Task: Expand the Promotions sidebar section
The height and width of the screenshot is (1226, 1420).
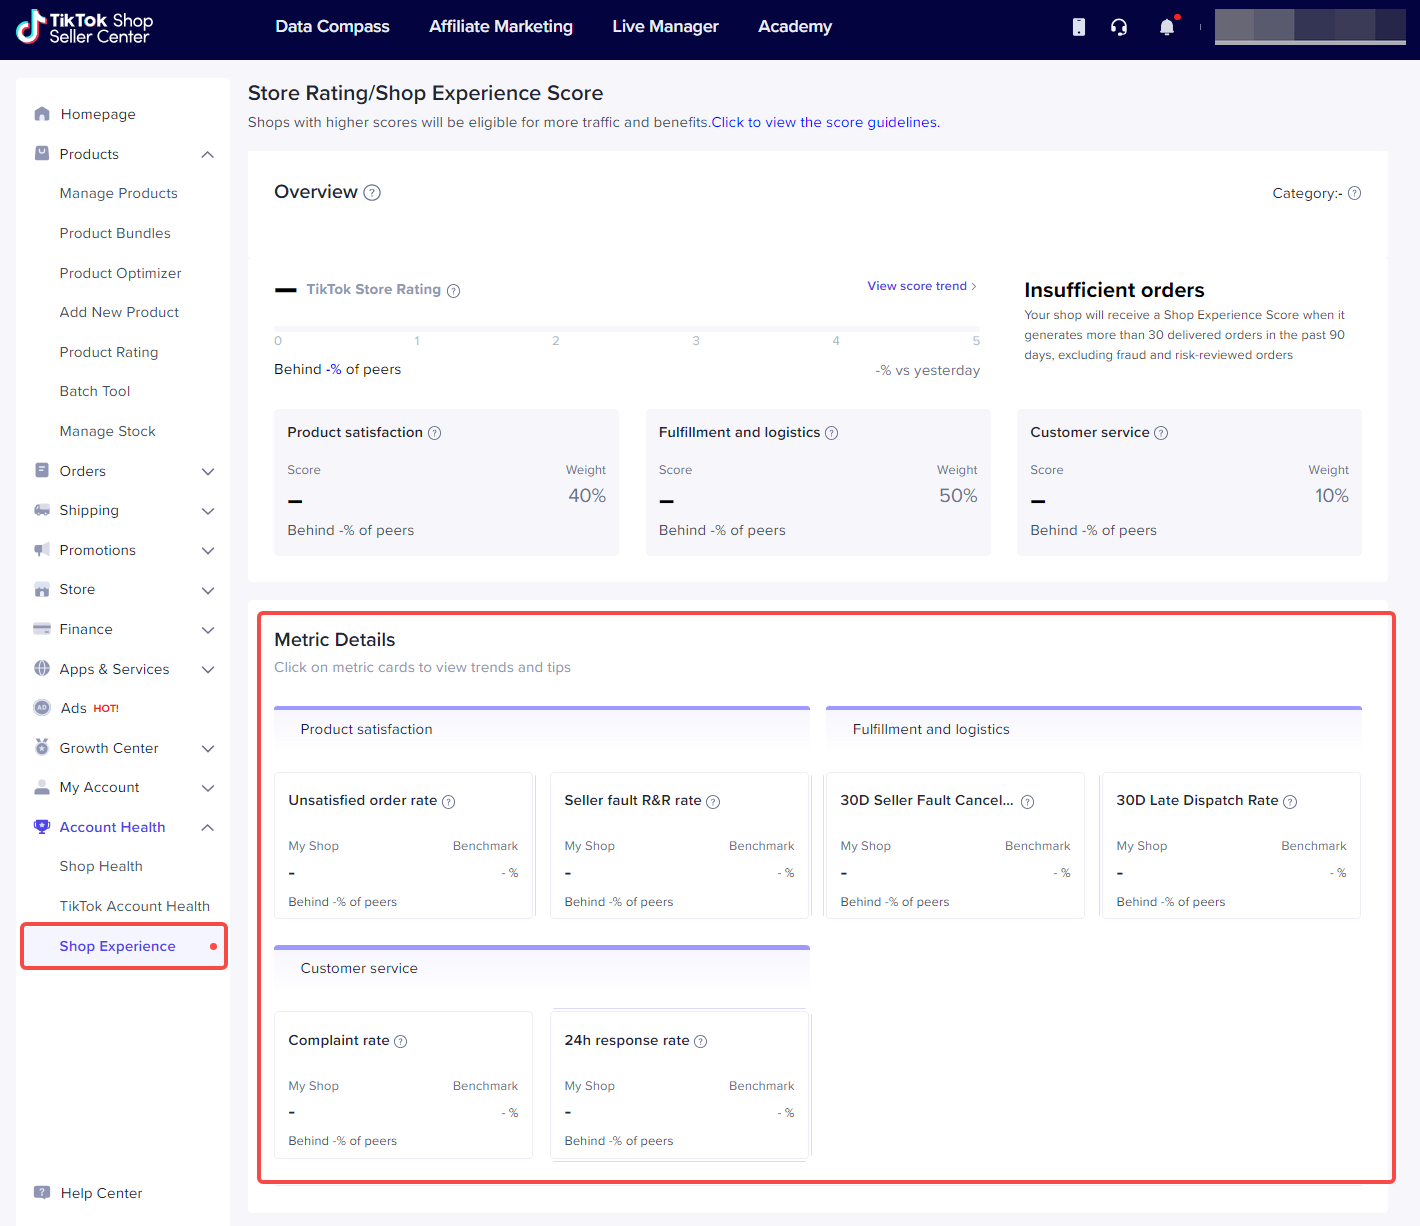Action: [208, 551]
